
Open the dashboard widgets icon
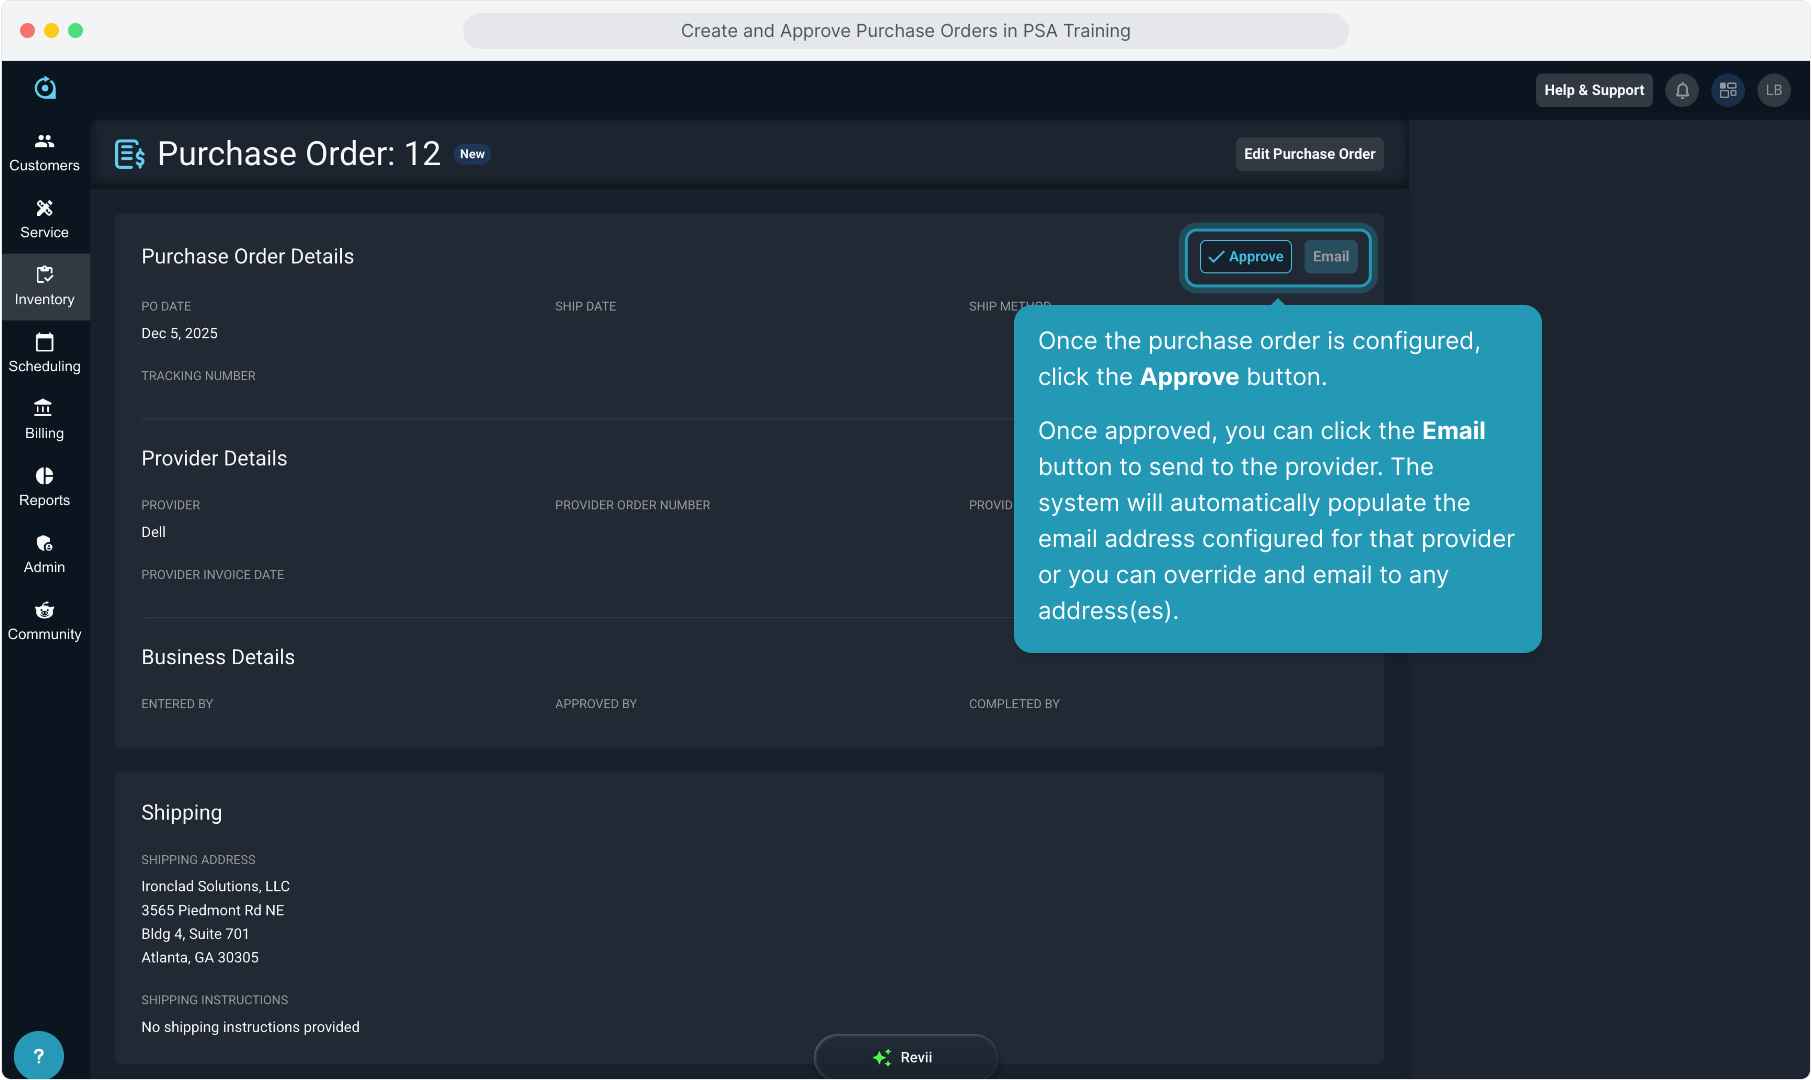tap(1728, 90)
